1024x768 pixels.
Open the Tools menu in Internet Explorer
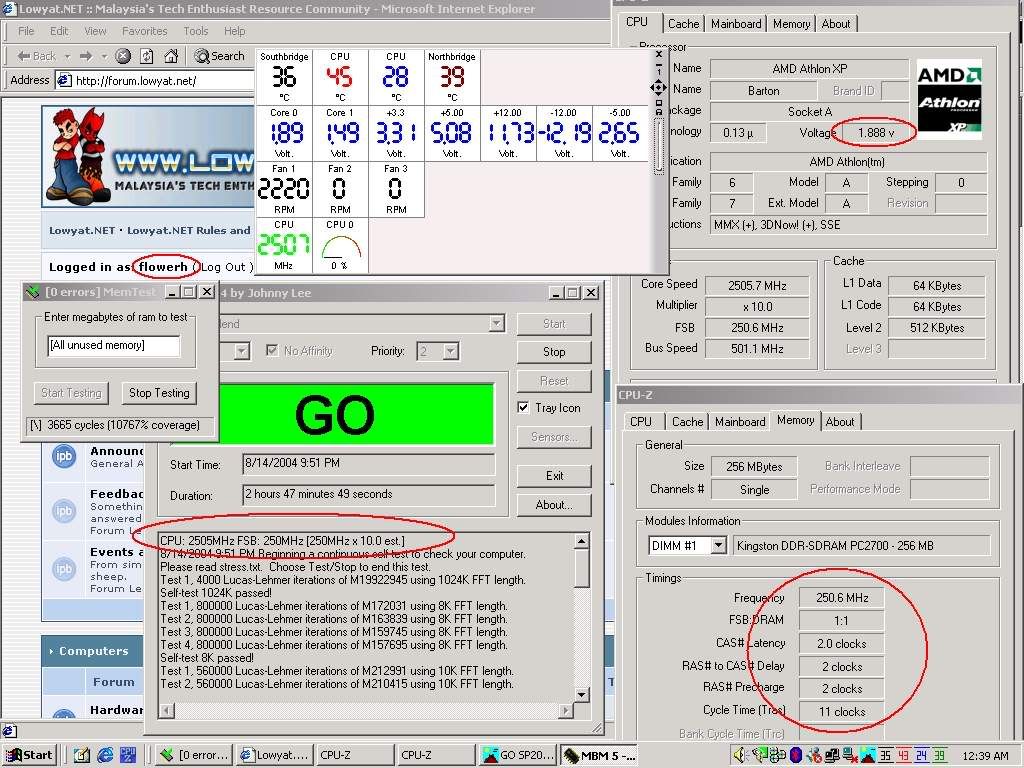(x=195, y=31)
